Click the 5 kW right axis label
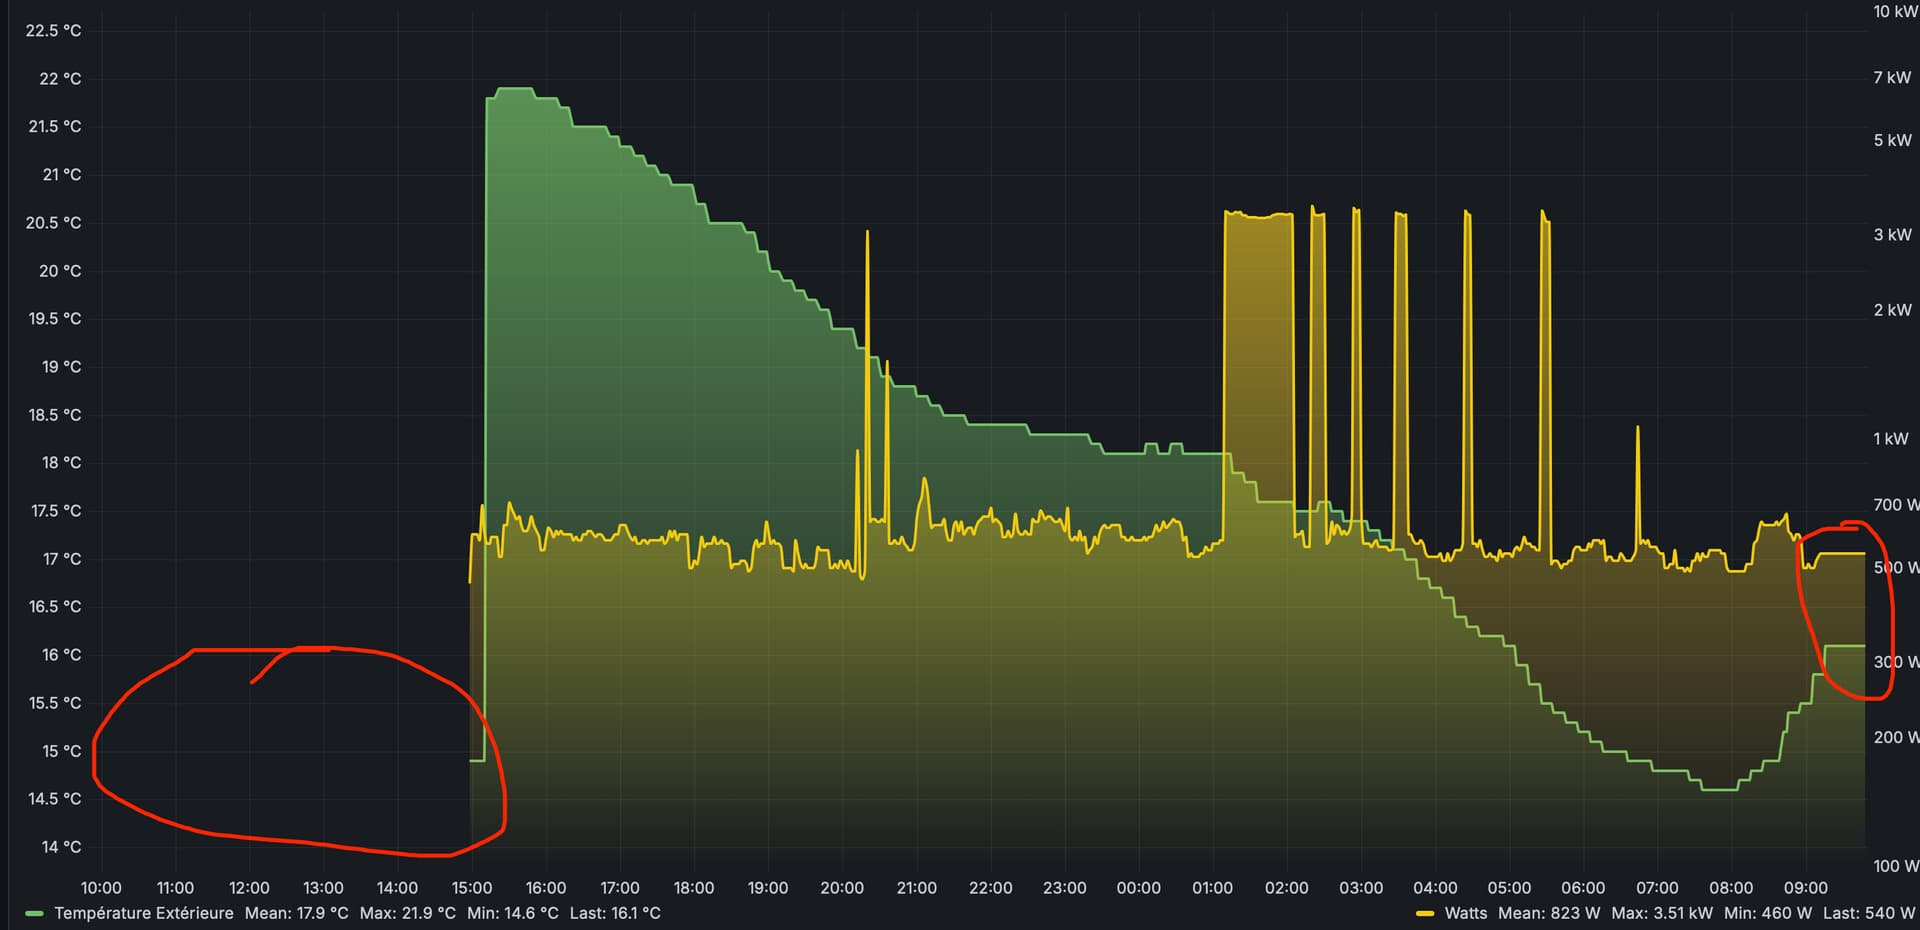This screenshot has height=930, width=1920. (x=1892, y=141)
